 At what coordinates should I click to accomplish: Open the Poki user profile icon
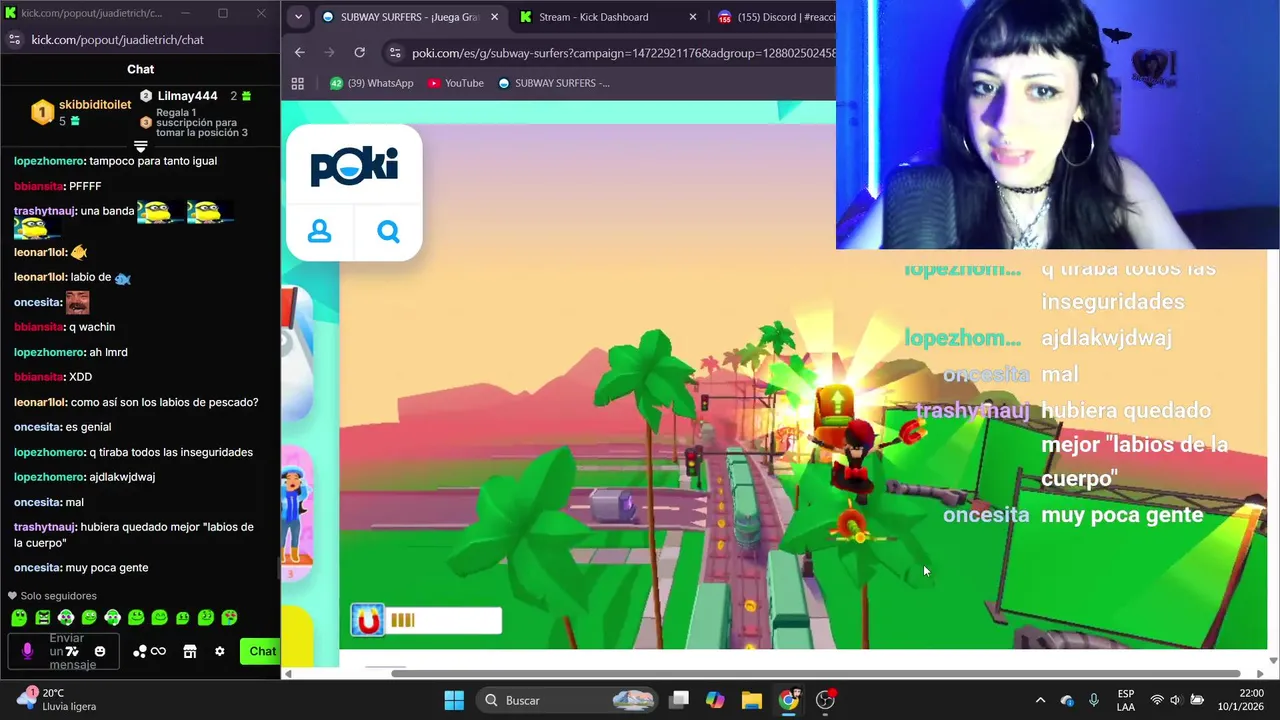click(x=319, y=232)
